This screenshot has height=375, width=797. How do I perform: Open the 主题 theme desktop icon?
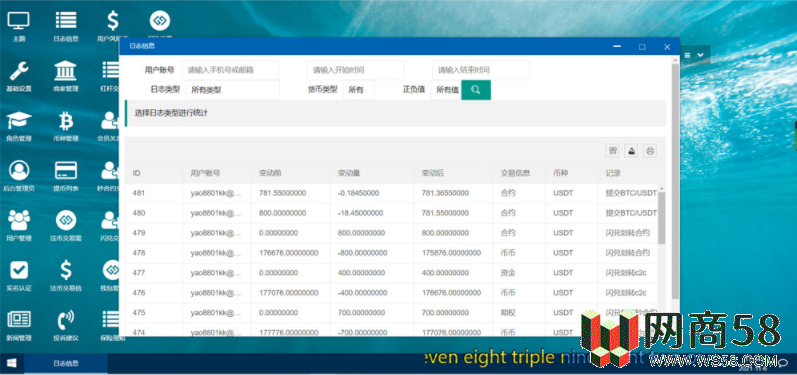pyautogui.click(x=19, y=26)
